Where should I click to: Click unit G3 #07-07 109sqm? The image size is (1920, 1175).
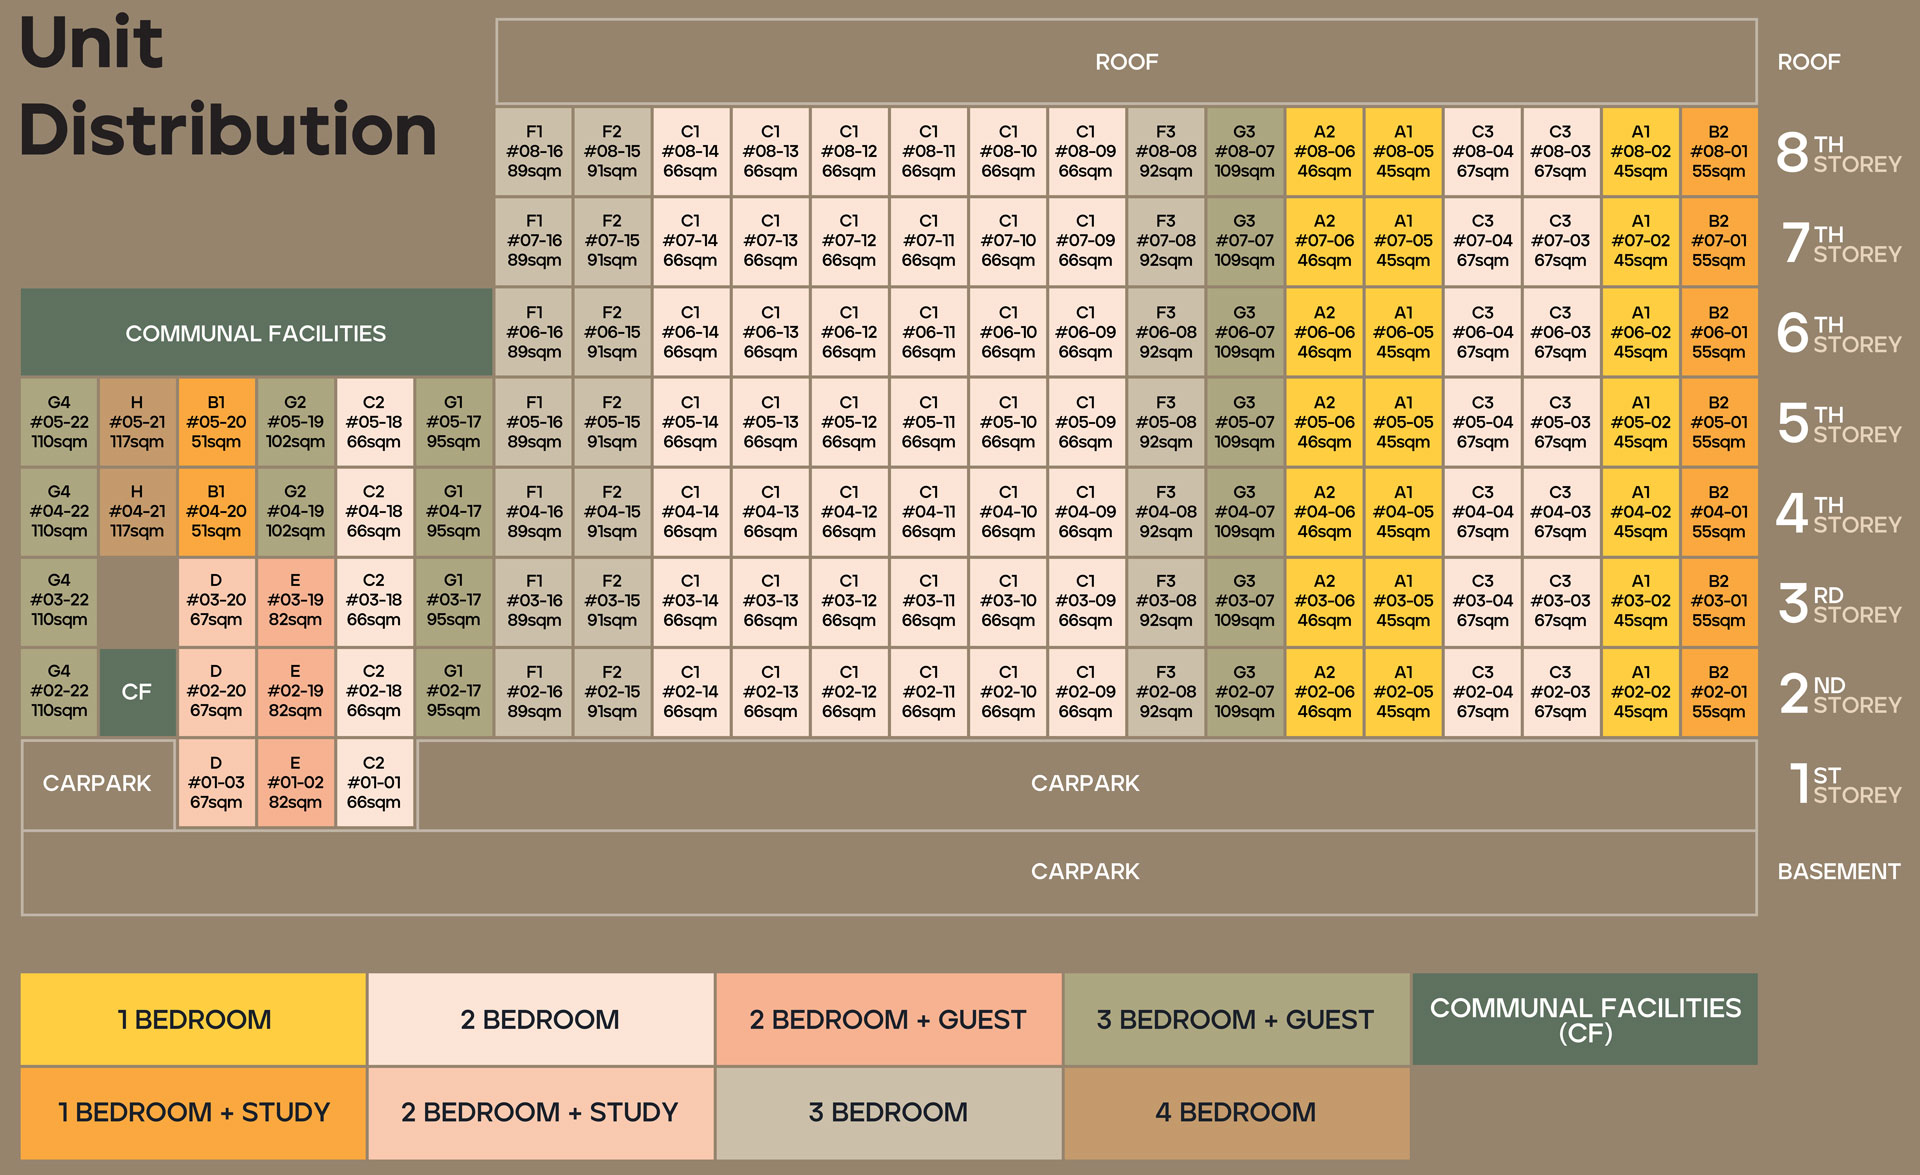pyautogui.click(x=1245, y=241)
